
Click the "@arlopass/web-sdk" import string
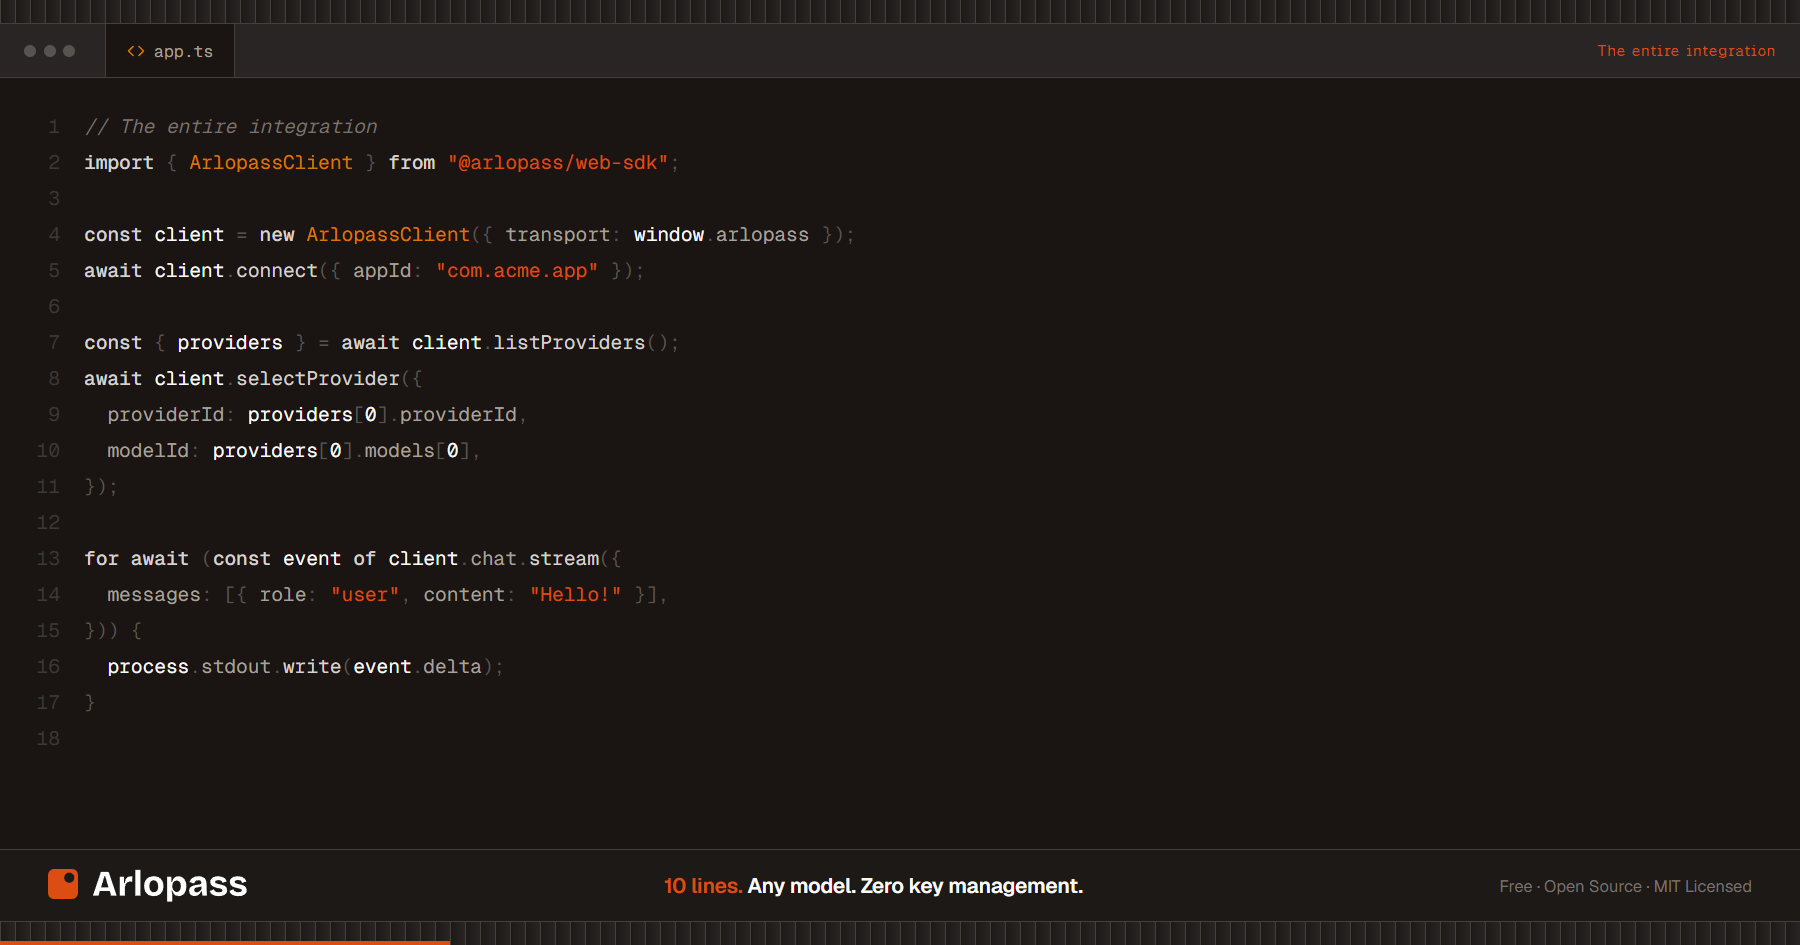pos(558,163)
